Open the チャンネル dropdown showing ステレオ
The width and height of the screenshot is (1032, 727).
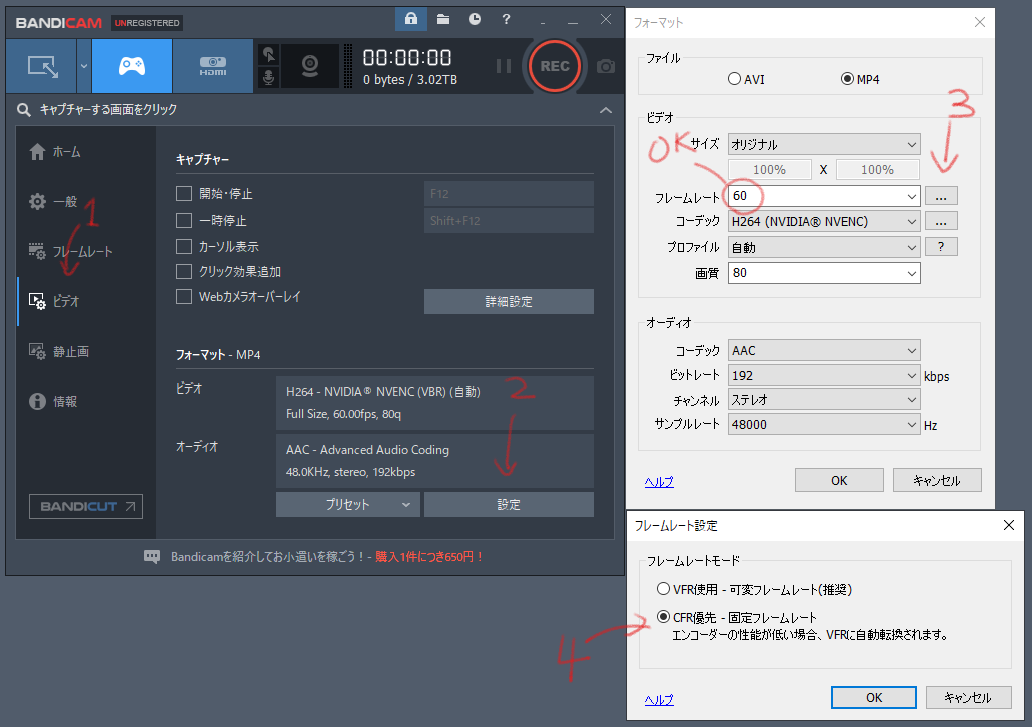tap(824, 400)
